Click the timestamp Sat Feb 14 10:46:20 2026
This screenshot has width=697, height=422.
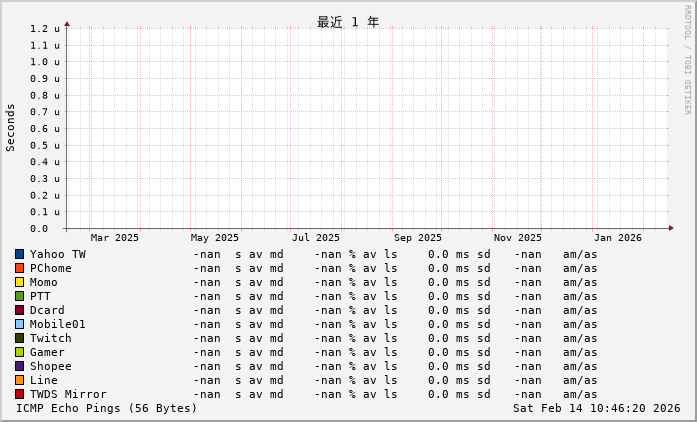596,408
